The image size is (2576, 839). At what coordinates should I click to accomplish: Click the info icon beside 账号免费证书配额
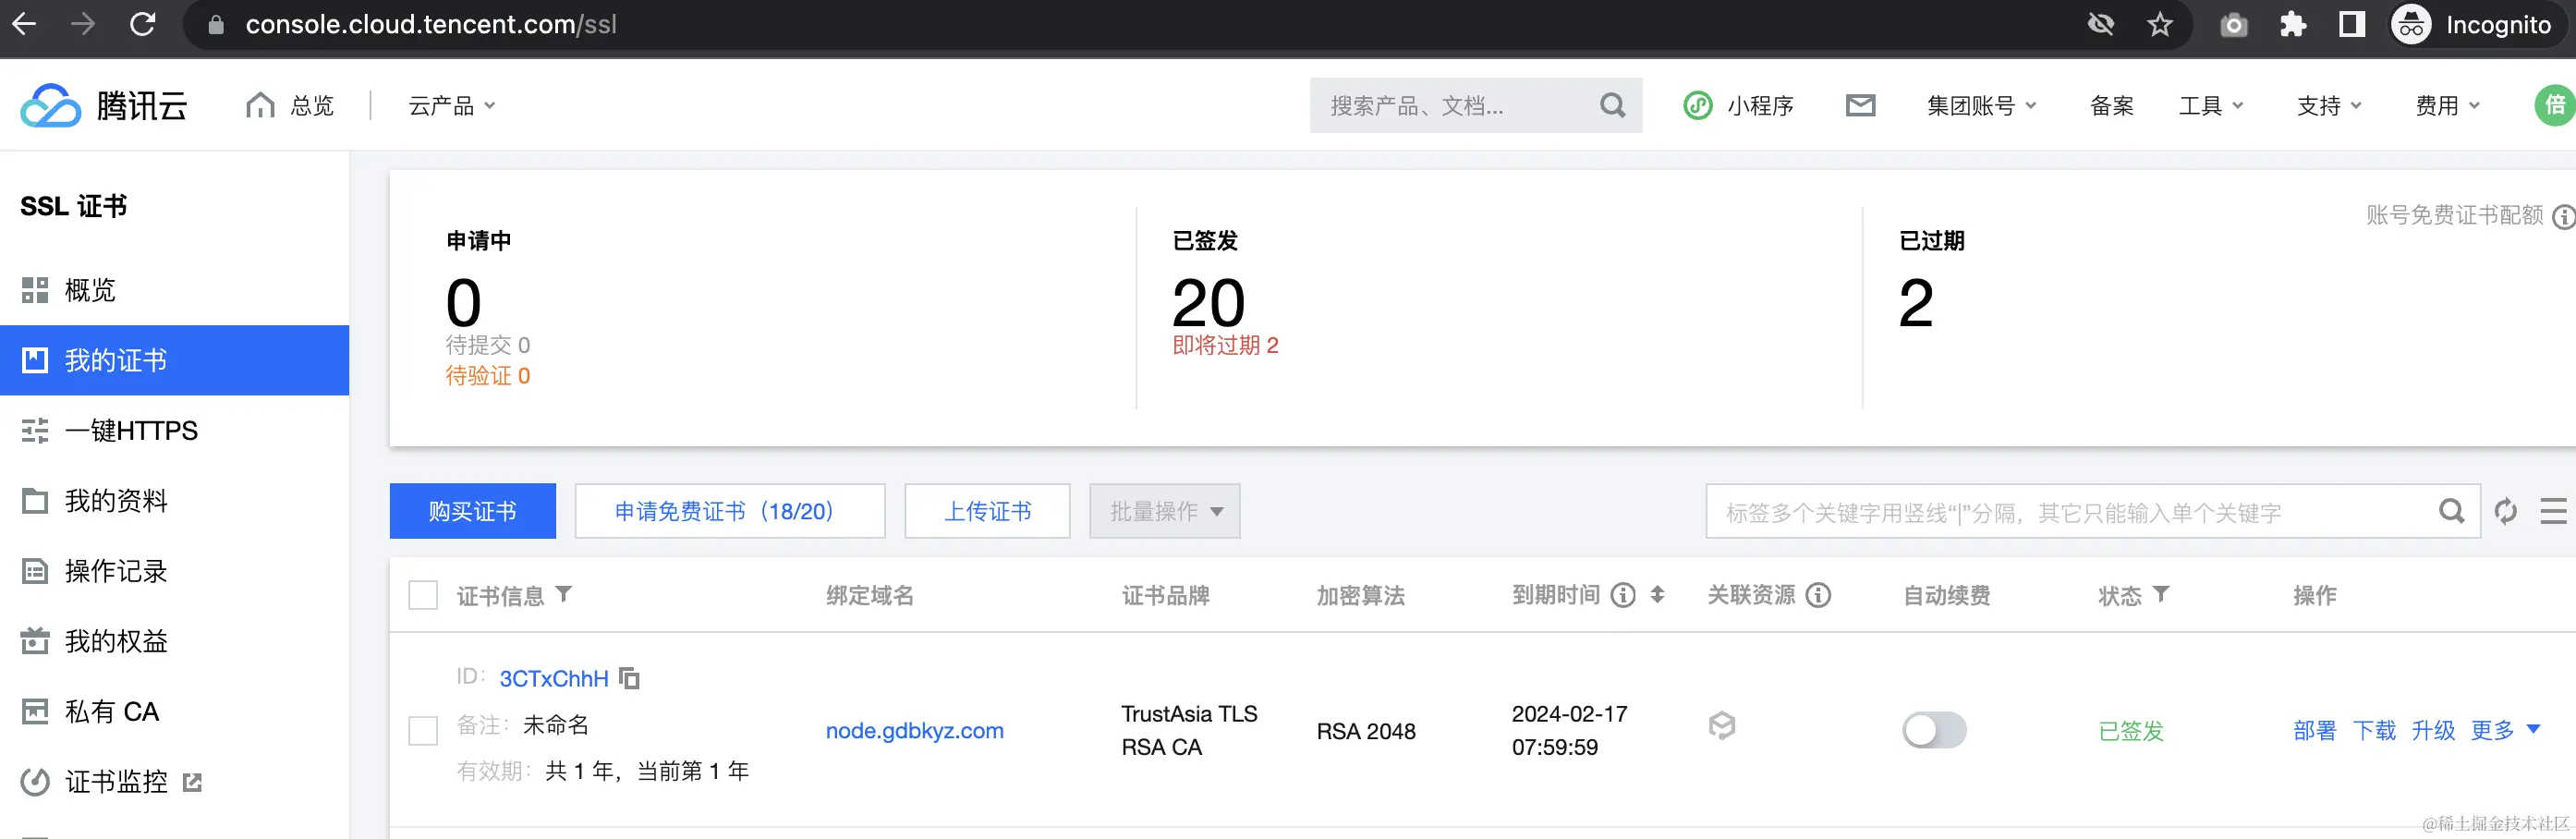point(2564,216)
